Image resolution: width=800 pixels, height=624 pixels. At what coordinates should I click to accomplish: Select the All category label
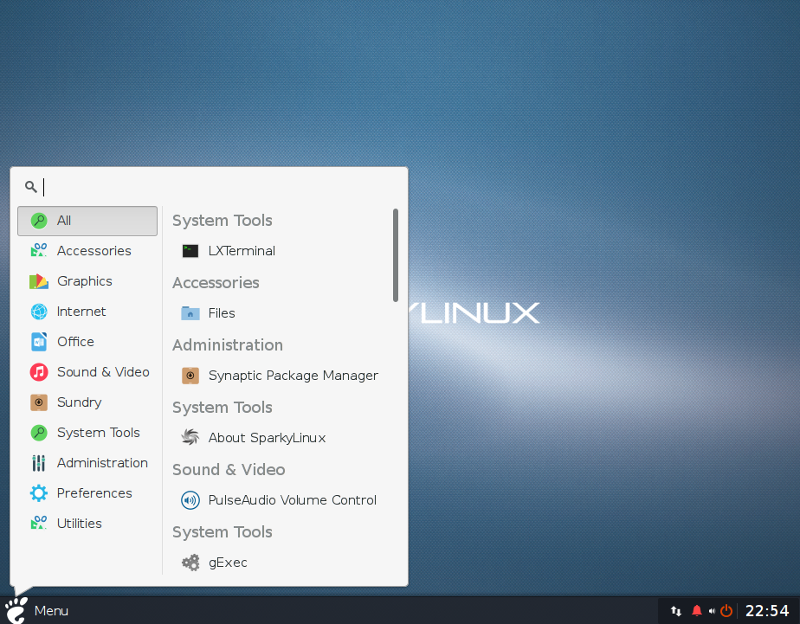(64, 220)
